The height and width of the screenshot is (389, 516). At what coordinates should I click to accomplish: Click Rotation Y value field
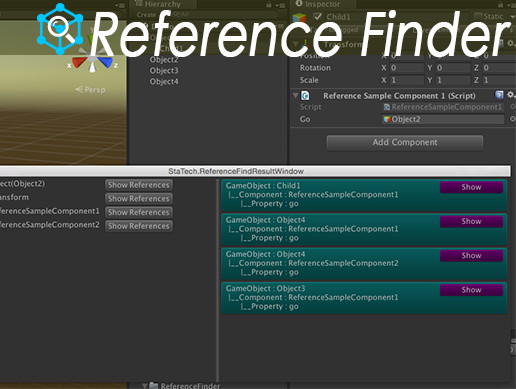pyautogui.click(x=453, y=68)
